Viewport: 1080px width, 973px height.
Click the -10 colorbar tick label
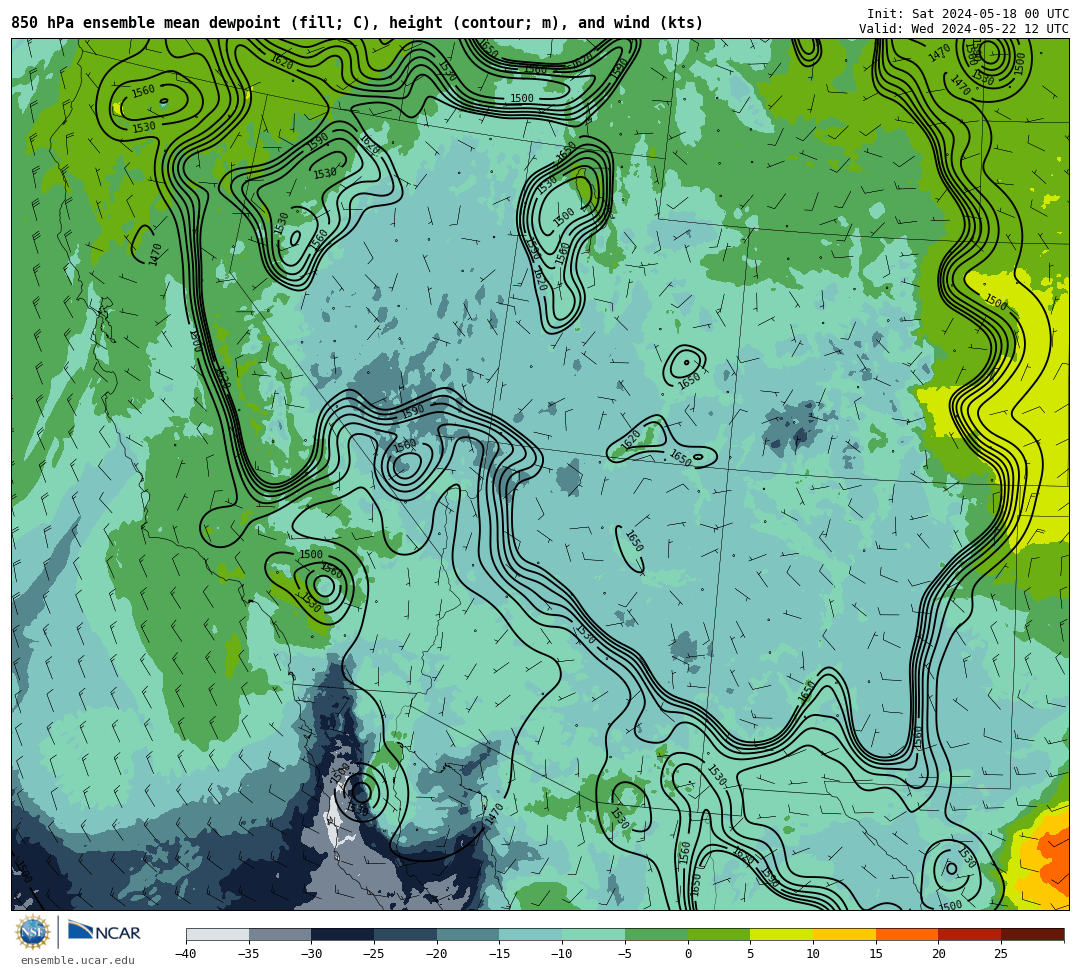[x=562, y=954]
